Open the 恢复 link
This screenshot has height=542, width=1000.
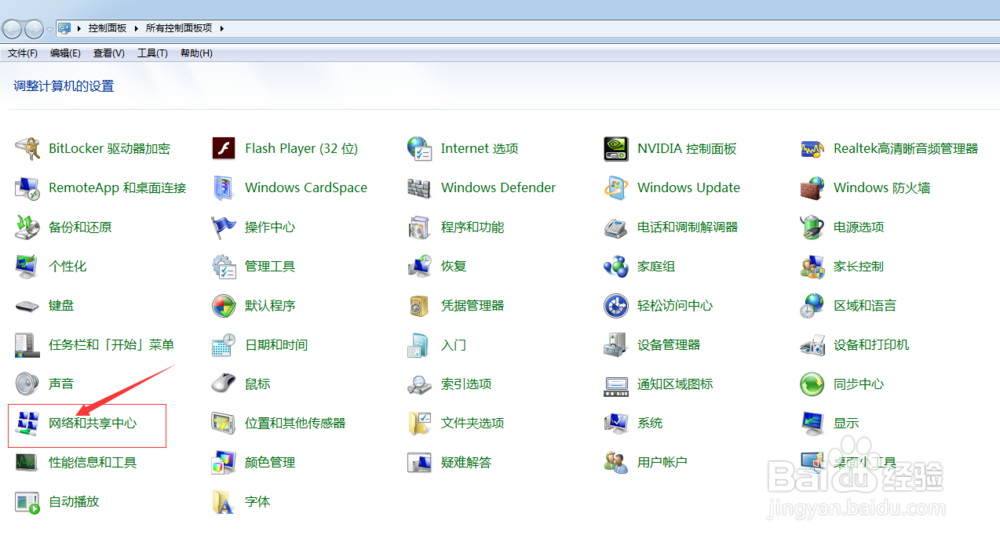[x=453, y=267]
